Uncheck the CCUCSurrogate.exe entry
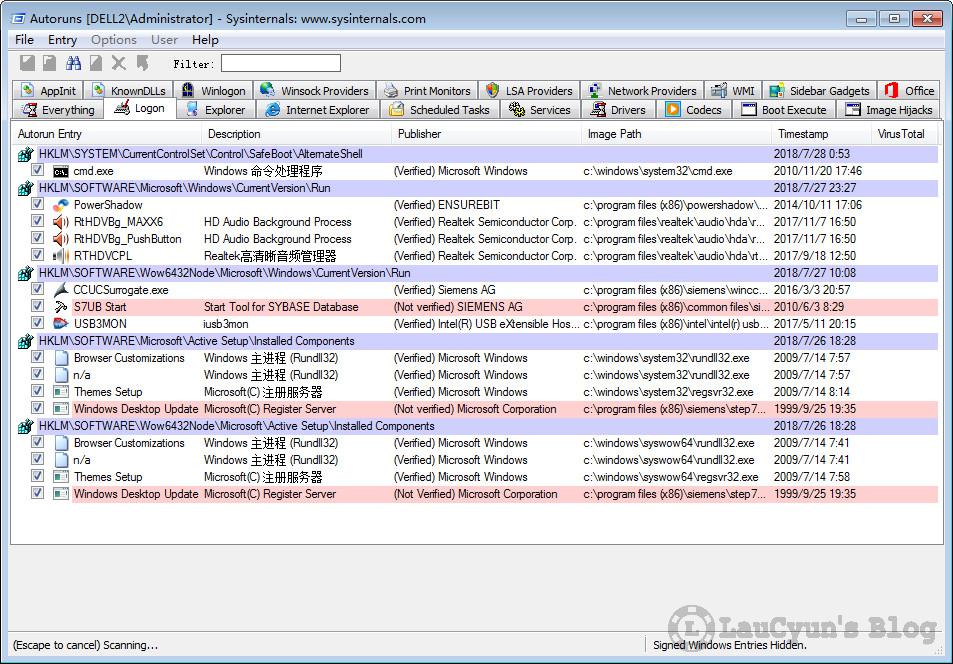 37,289
